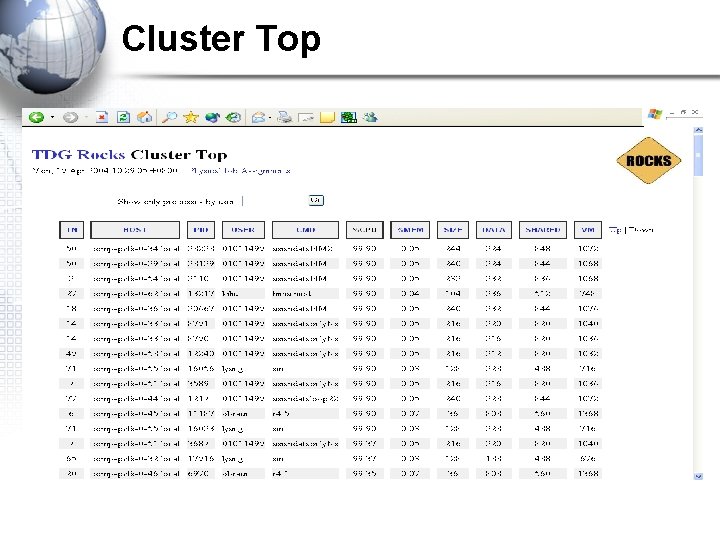Open Search with the magnifying glass icon
720x540 pixels.
169,118
